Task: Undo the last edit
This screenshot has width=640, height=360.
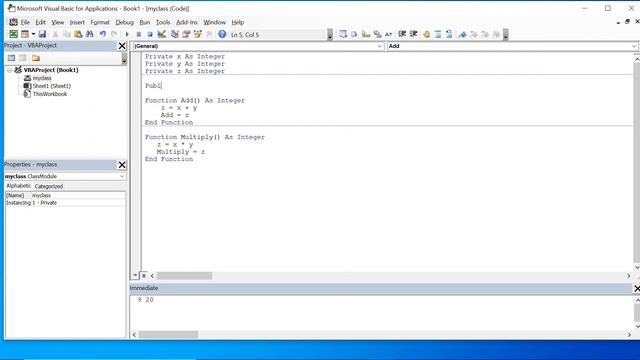Action: [x=102, y=34]
